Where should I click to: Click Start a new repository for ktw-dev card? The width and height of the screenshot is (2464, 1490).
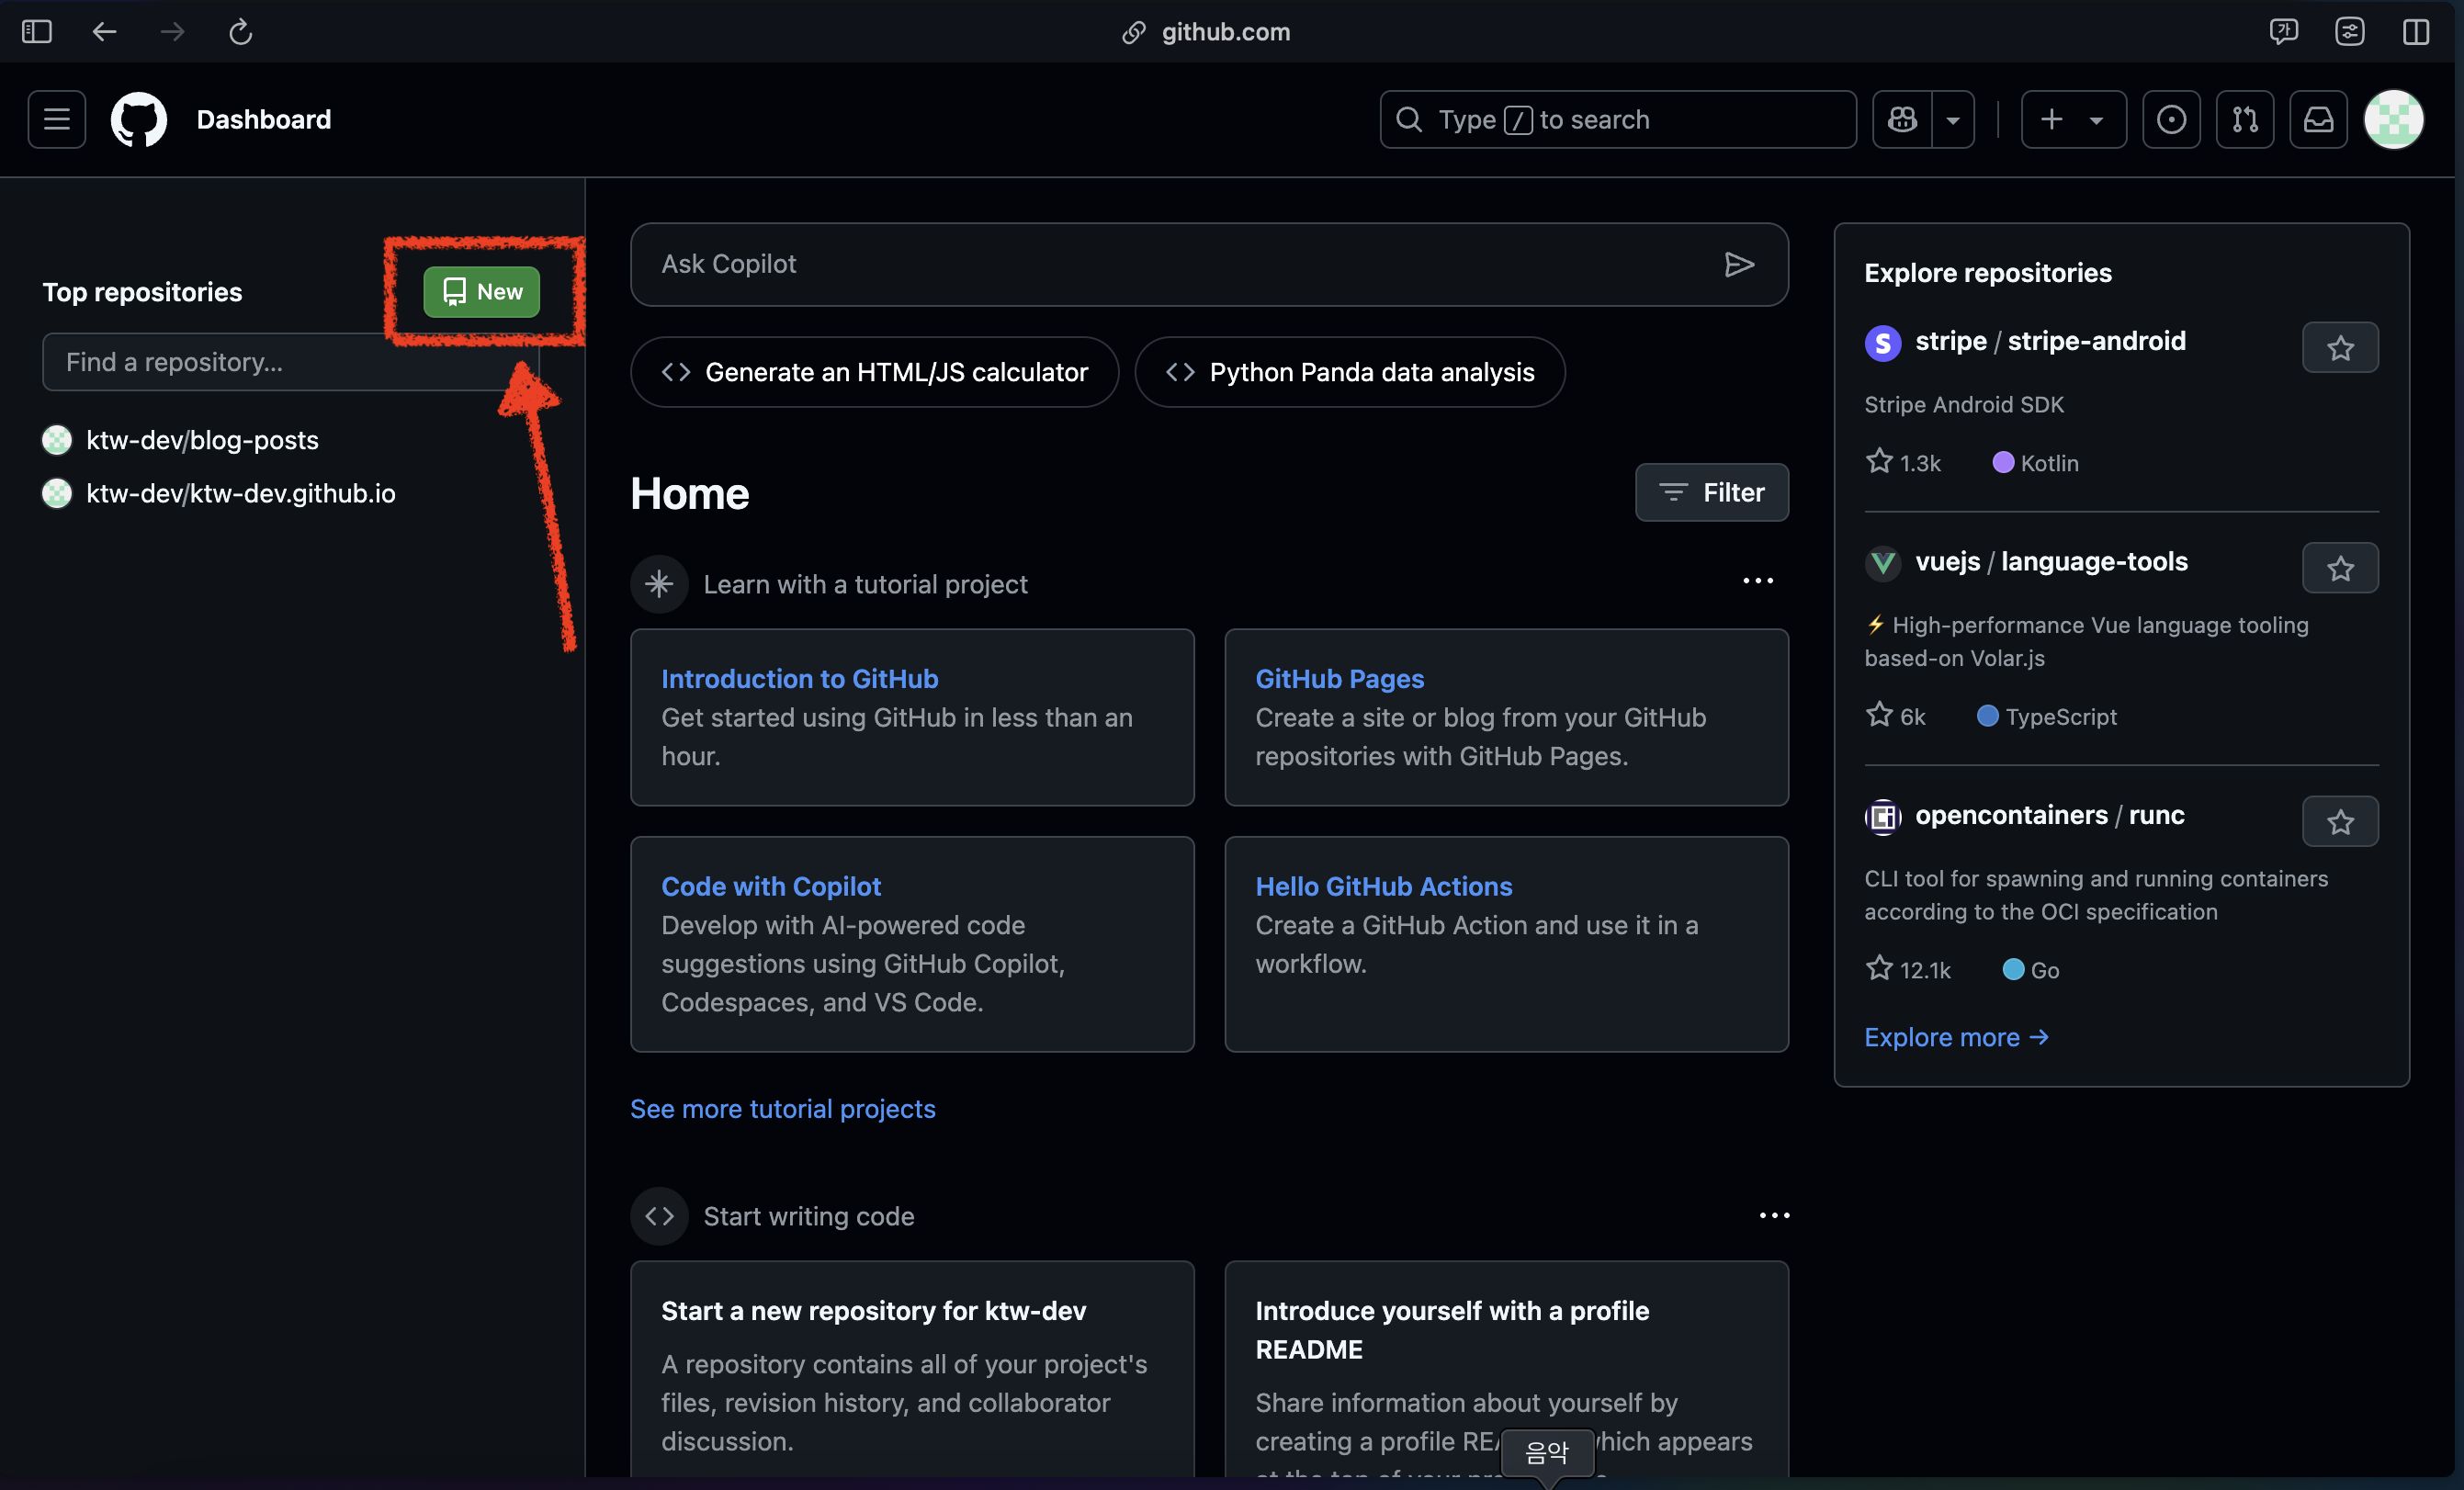(x=912, y=1368)
